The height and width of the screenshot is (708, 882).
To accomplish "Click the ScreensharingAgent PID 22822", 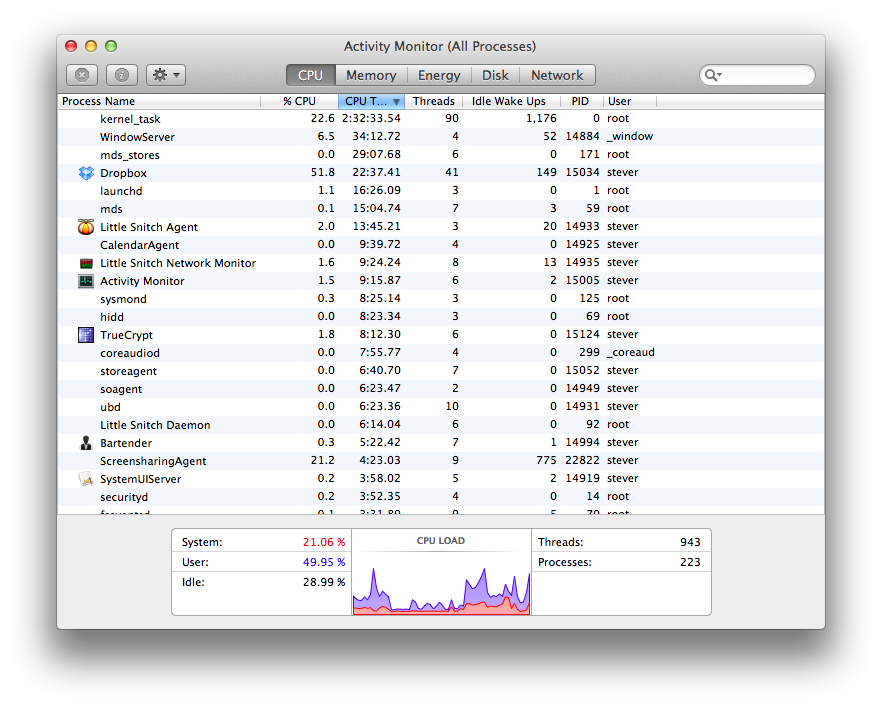I will coord(582,460).
